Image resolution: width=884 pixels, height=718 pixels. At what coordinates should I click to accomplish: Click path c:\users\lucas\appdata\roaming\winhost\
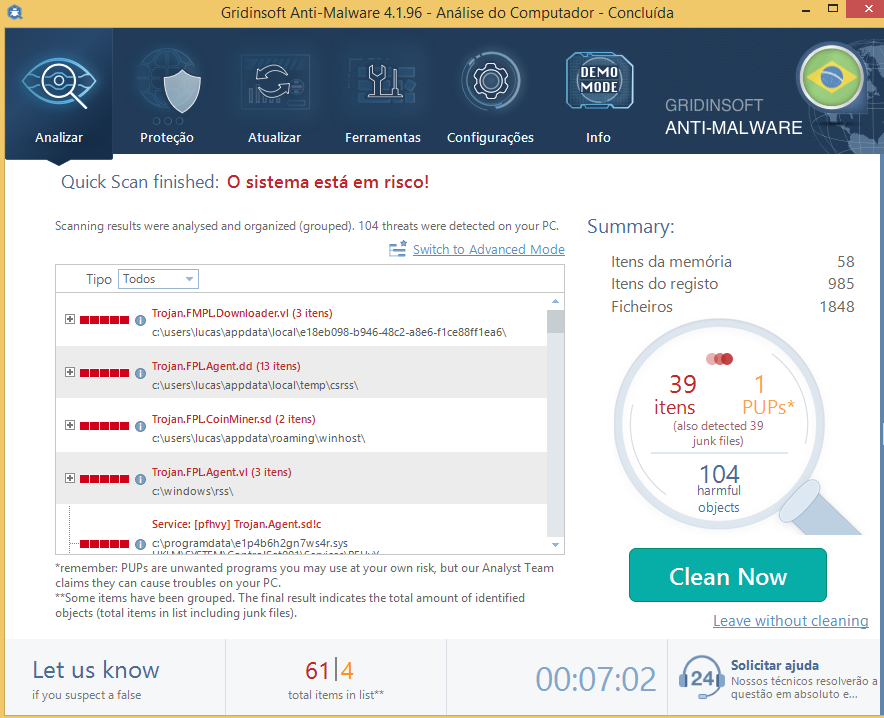point(258,438)
